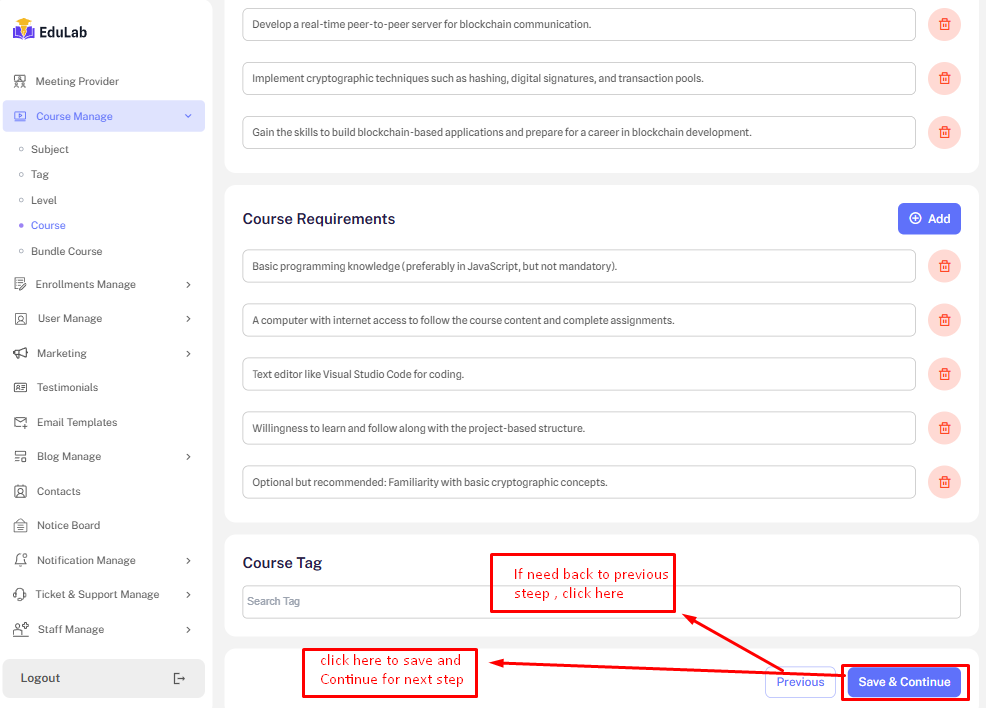Edit the computer with internet access field
986x708 pixels.
click(578, 320)
